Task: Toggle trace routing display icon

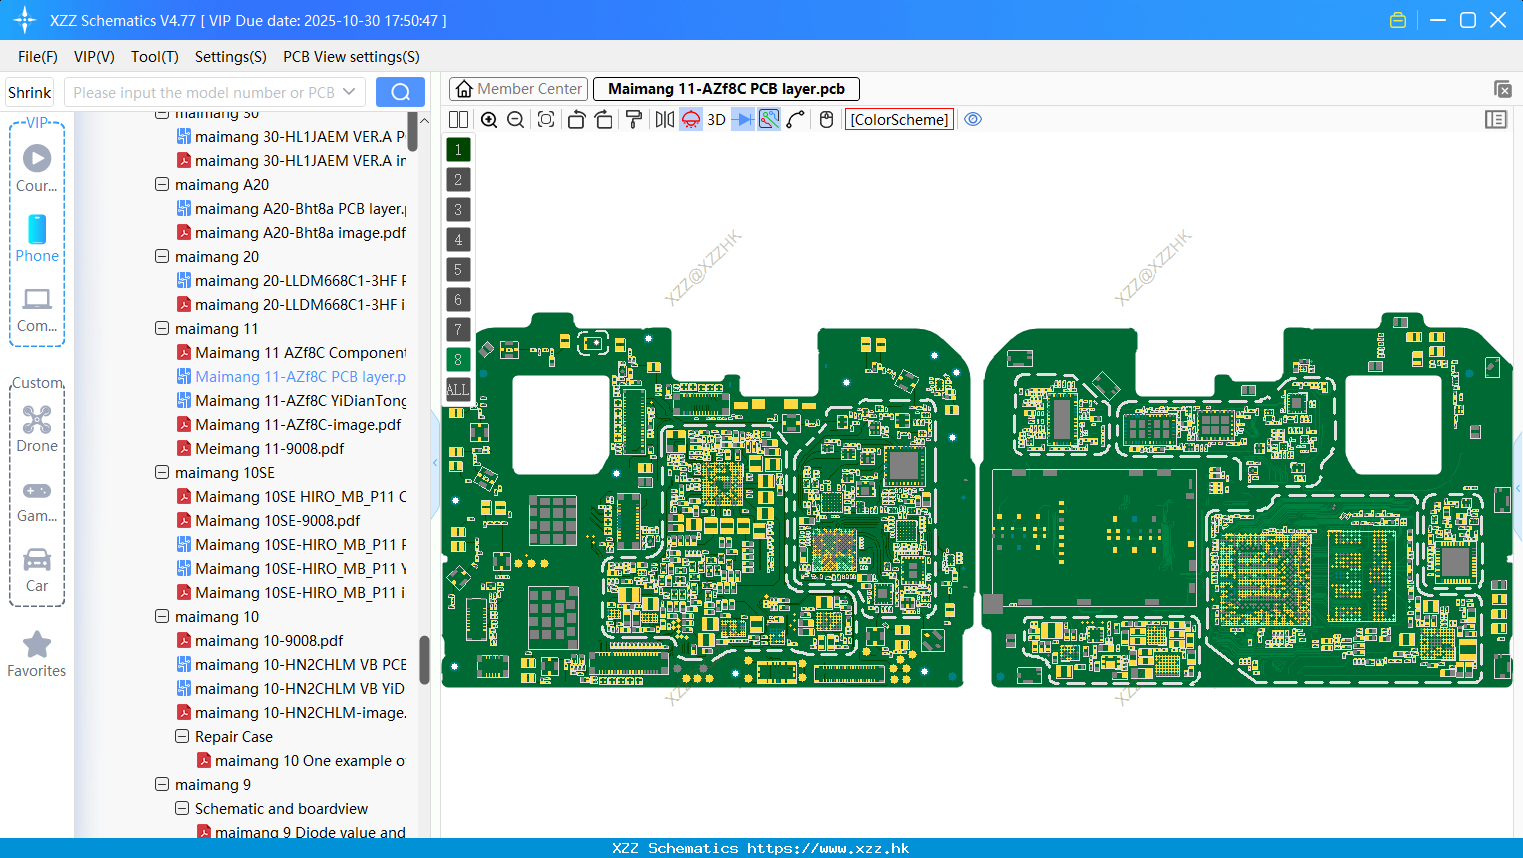Action: pos(769,120)
